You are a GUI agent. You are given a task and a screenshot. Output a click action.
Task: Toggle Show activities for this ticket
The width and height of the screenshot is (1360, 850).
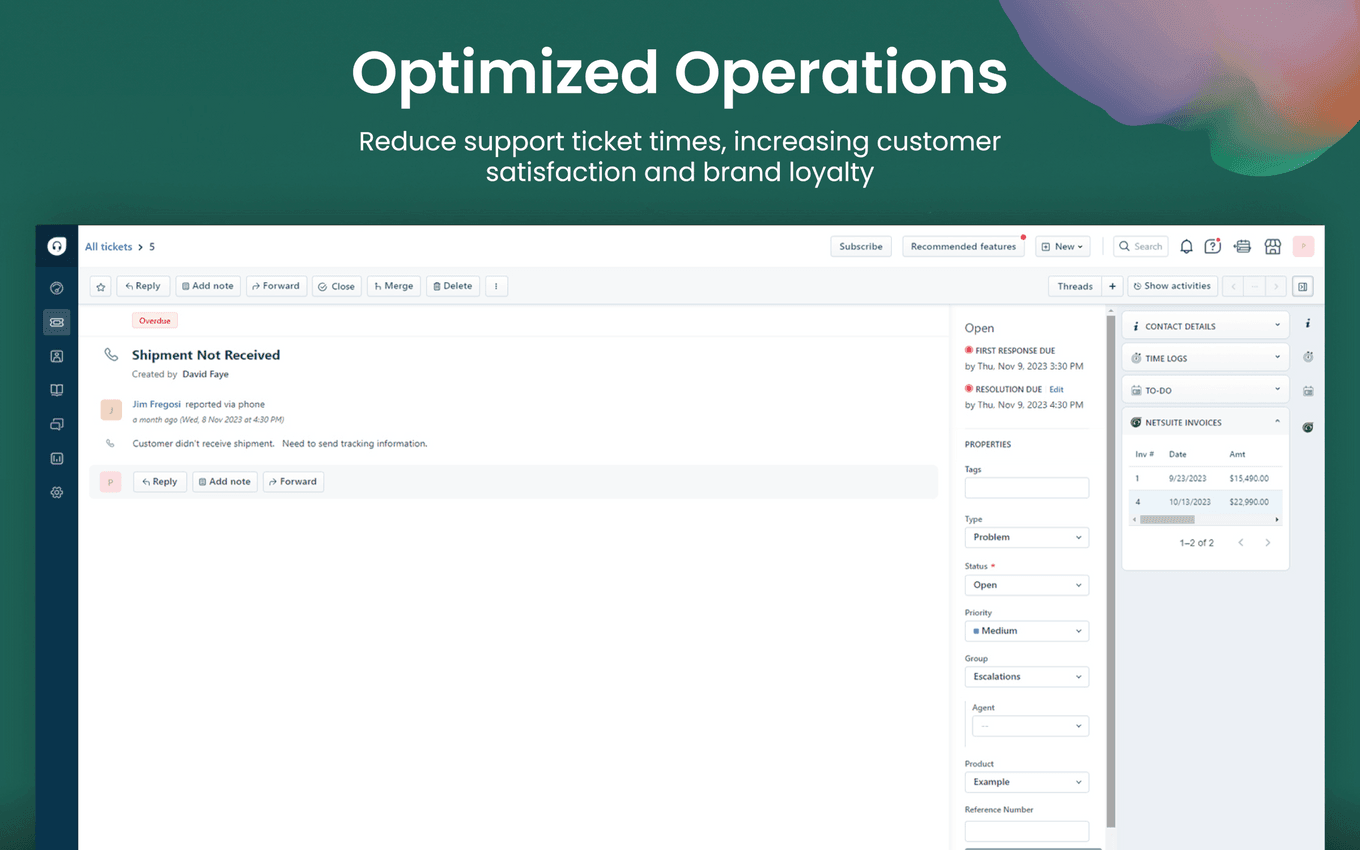pyautogui.click(x=1171, y=286)
